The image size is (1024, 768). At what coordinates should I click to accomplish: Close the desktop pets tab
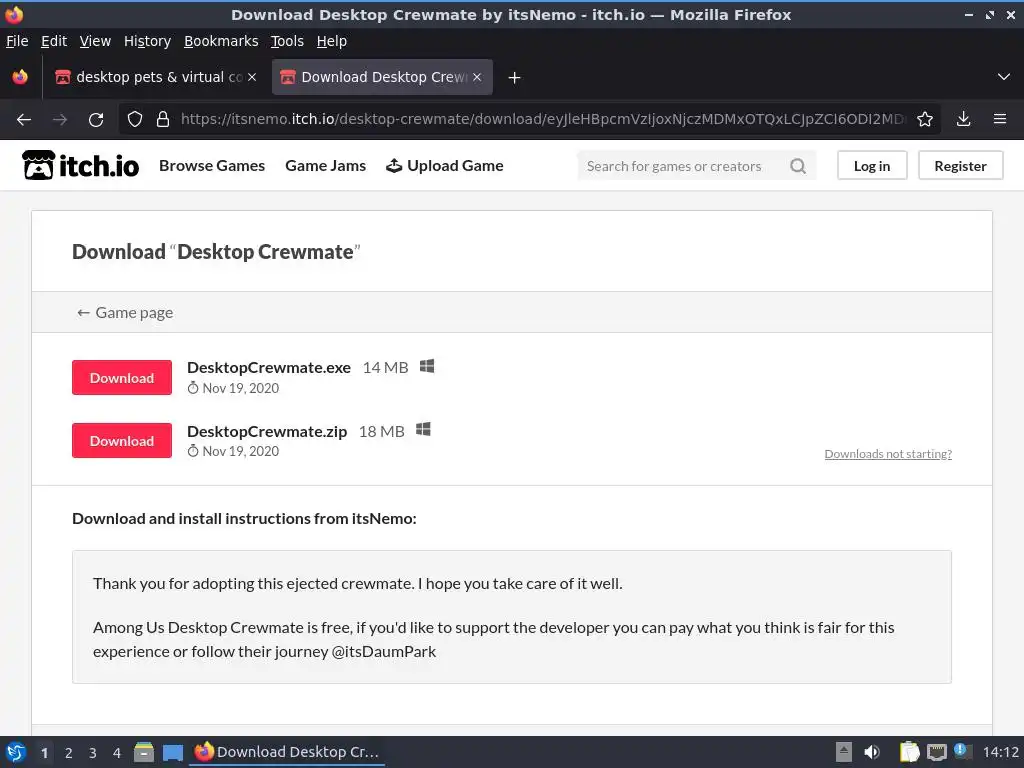[252, 77]
